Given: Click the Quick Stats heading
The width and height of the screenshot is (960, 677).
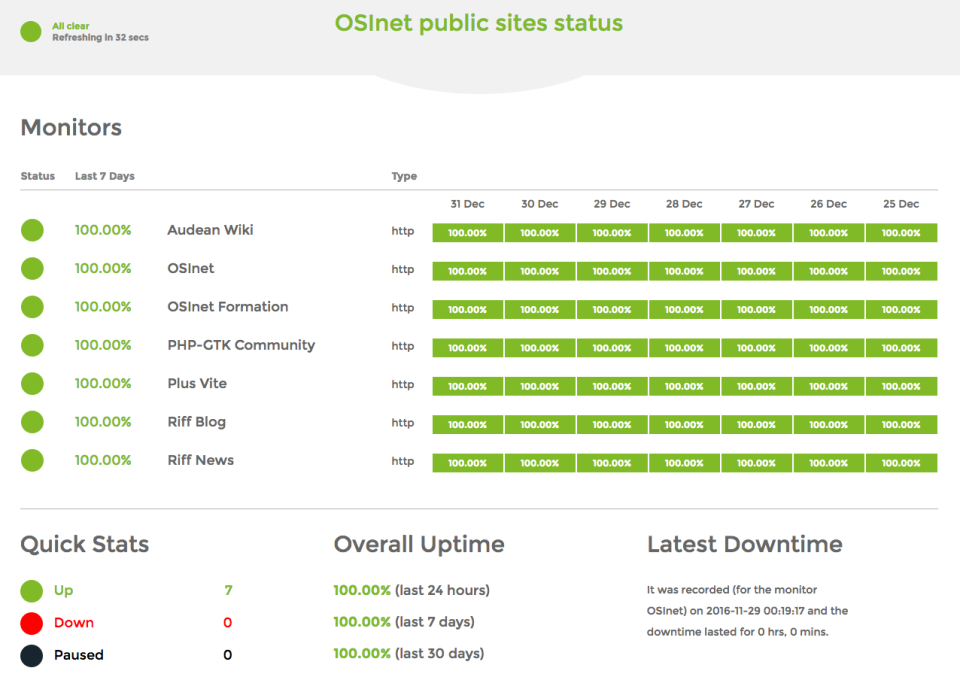Looking at the screenshot, I should click(x=84, y=544).
